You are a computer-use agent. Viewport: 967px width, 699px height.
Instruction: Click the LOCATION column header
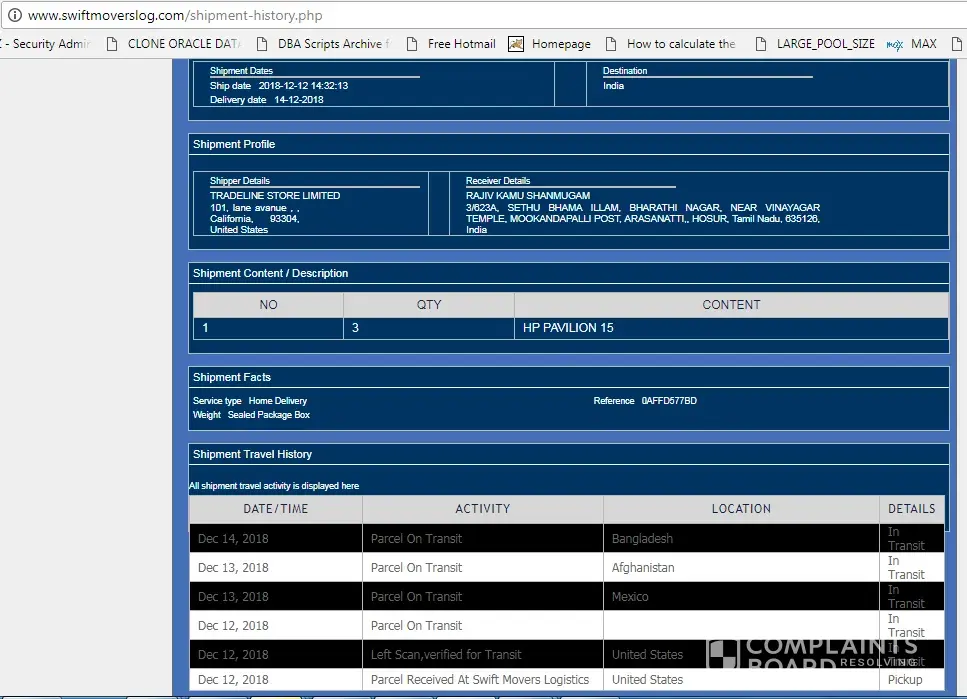coord(741,509)
